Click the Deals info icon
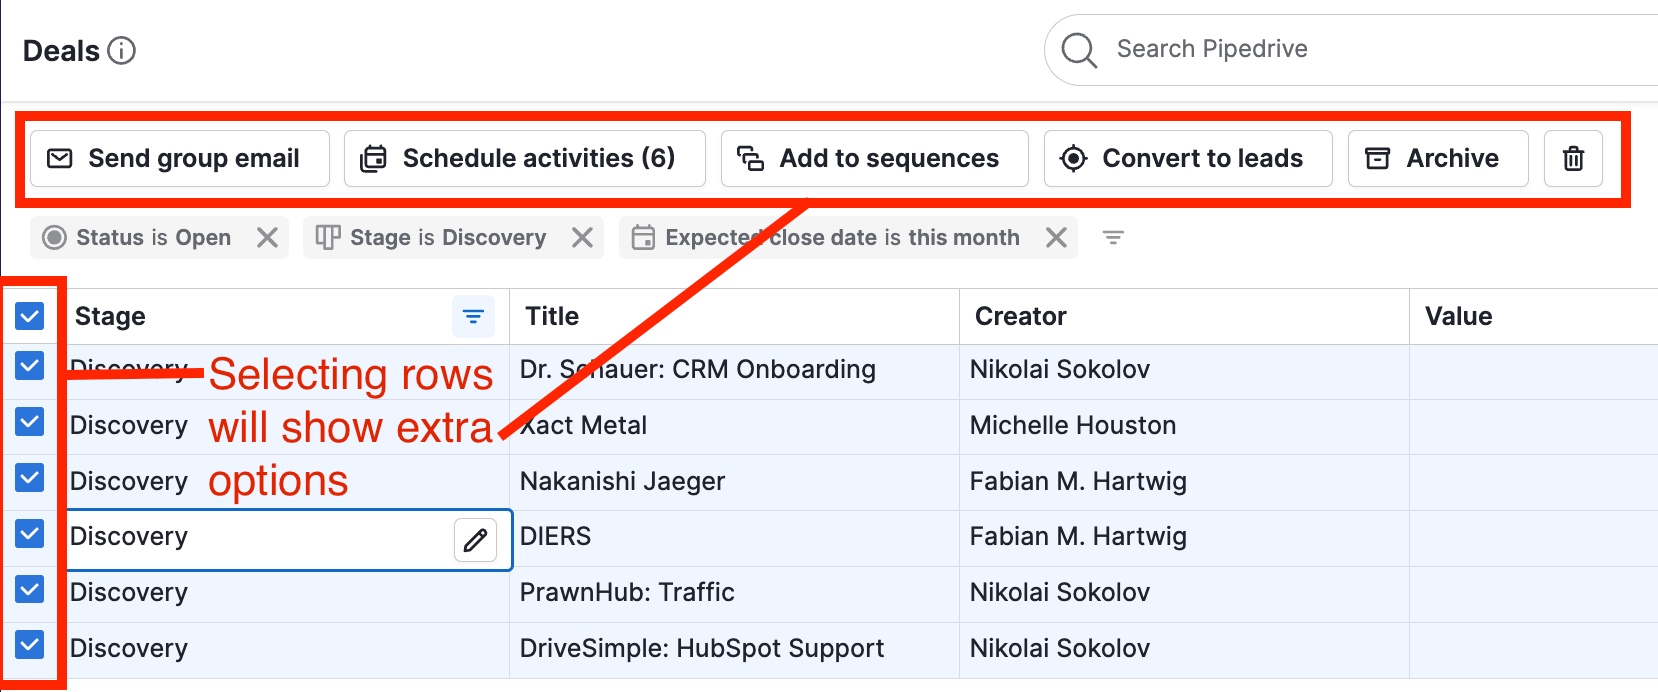Image resolution: width=1658 pixels, height=692 pixels. coord(121,50)
